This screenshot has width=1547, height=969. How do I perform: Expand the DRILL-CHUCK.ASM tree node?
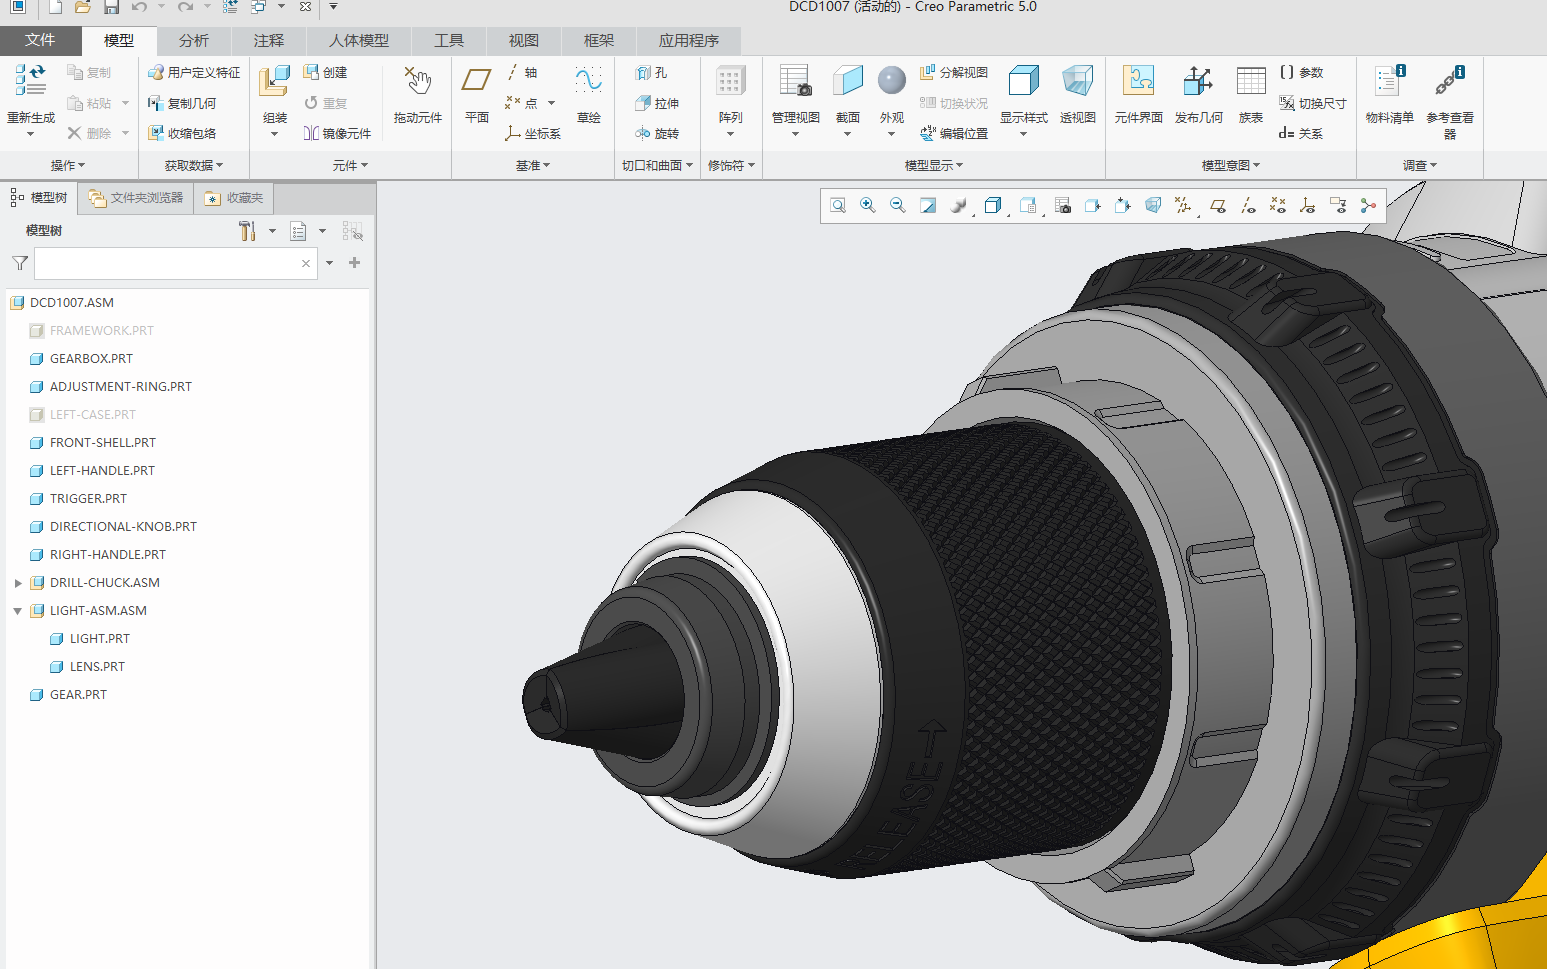18,582
